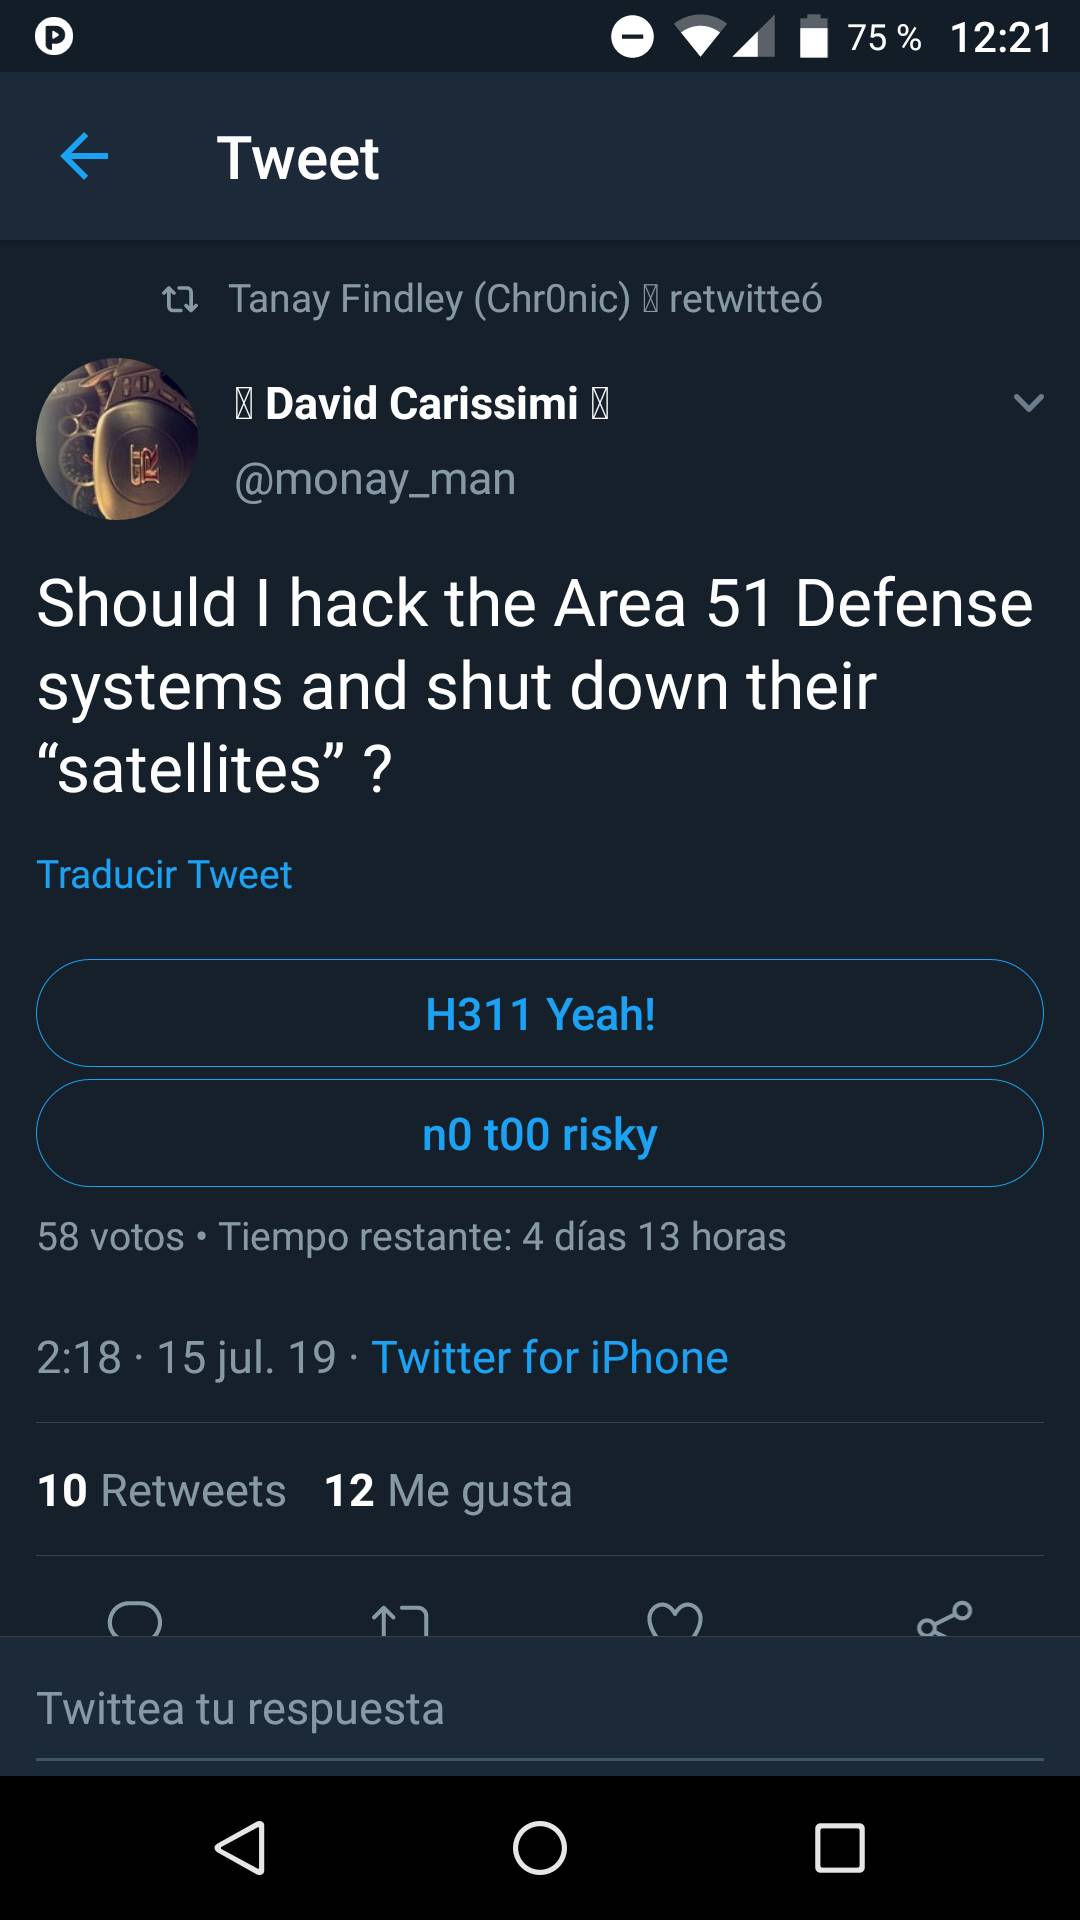
Task: Tap the retweet icon below the tweet
Action: pos(400,1618)
